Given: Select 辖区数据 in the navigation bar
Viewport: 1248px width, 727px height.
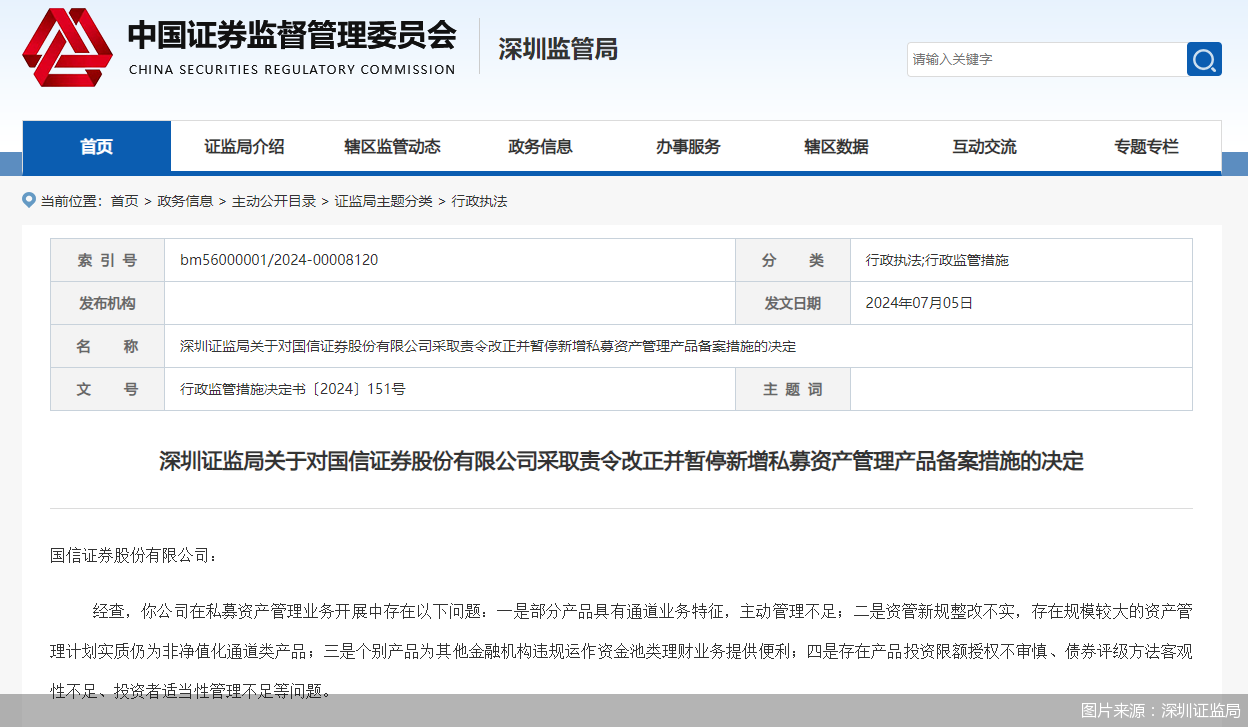Looking at the screenshot, I should [x=837, y=147].
